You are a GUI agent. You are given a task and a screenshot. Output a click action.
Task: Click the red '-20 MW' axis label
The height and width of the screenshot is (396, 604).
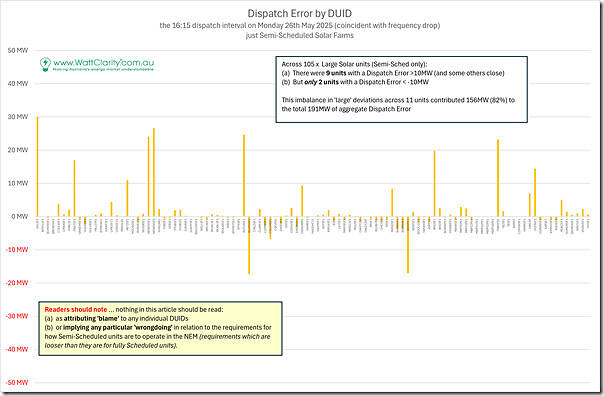(x=17, y=283)
